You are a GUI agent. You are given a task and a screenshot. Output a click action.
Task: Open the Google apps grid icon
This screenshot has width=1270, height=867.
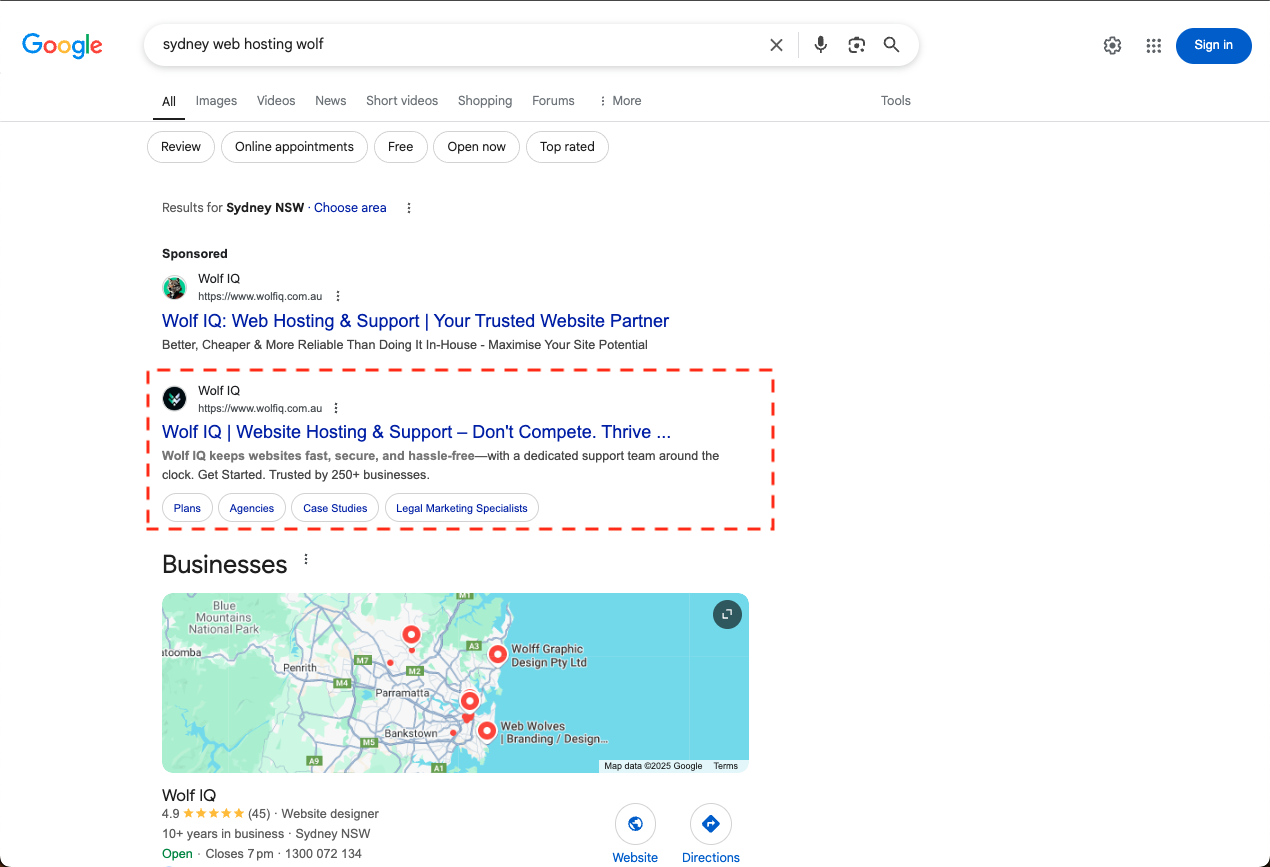1154,45
